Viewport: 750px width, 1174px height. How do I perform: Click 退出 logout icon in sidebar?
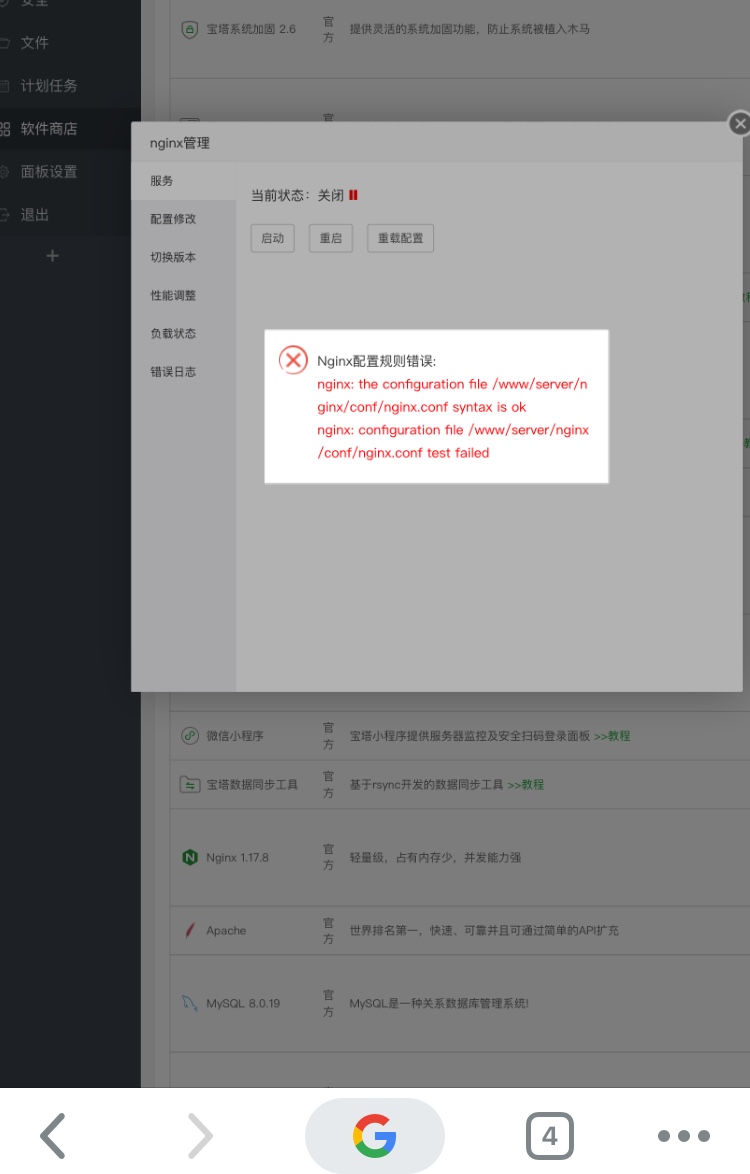4,215
